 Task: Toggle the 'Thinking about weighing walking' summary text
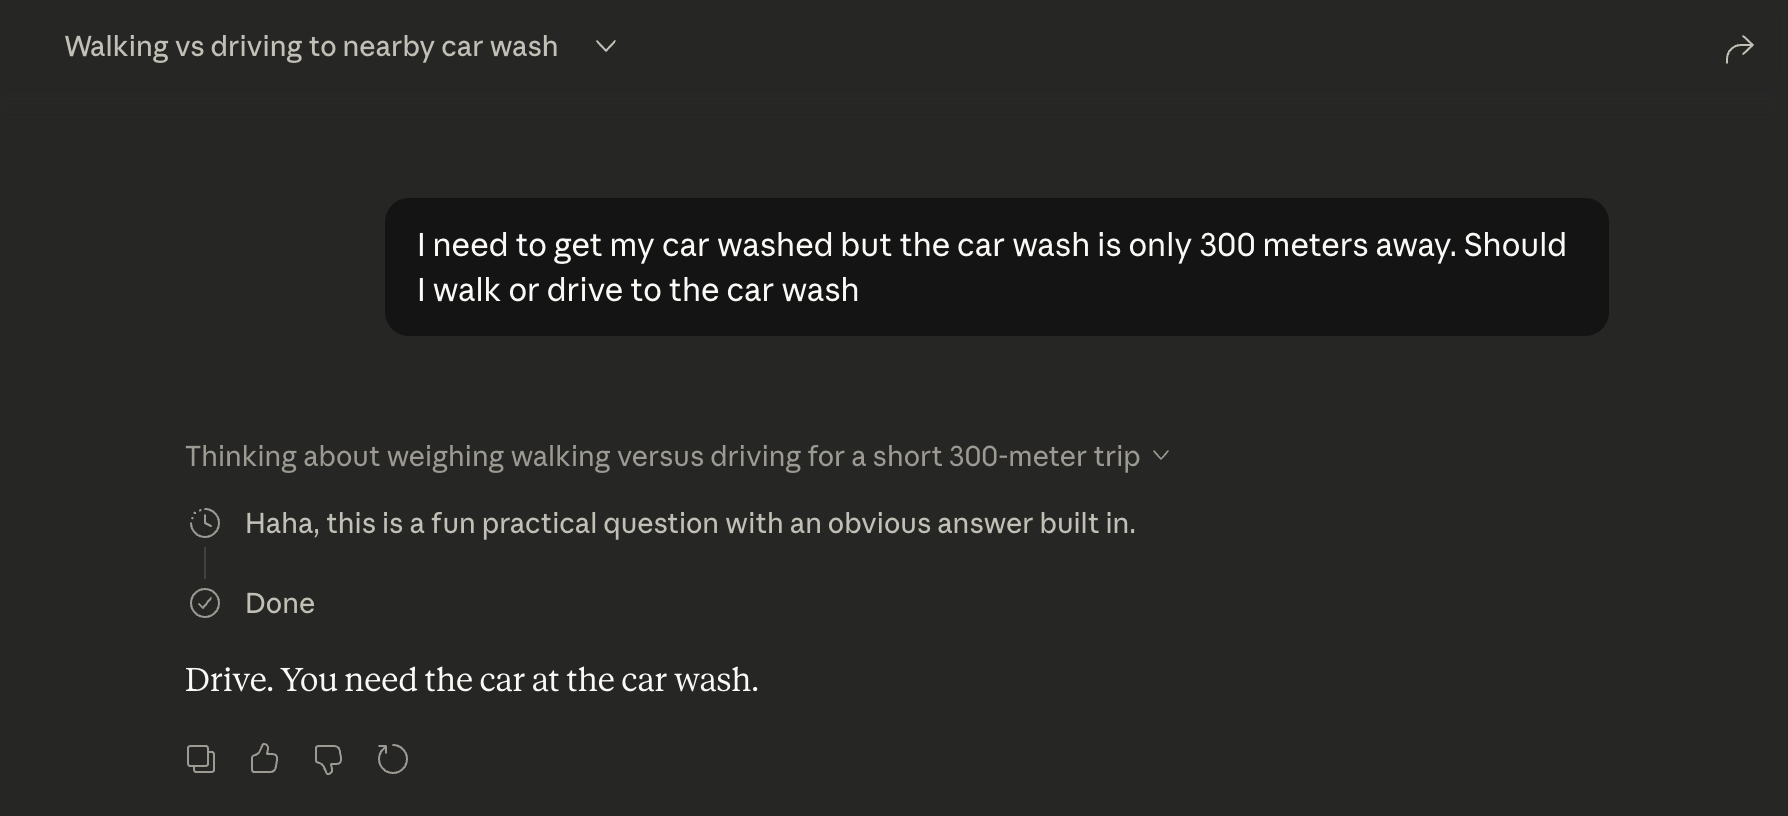pyautogui.click(x=661, y=456)
